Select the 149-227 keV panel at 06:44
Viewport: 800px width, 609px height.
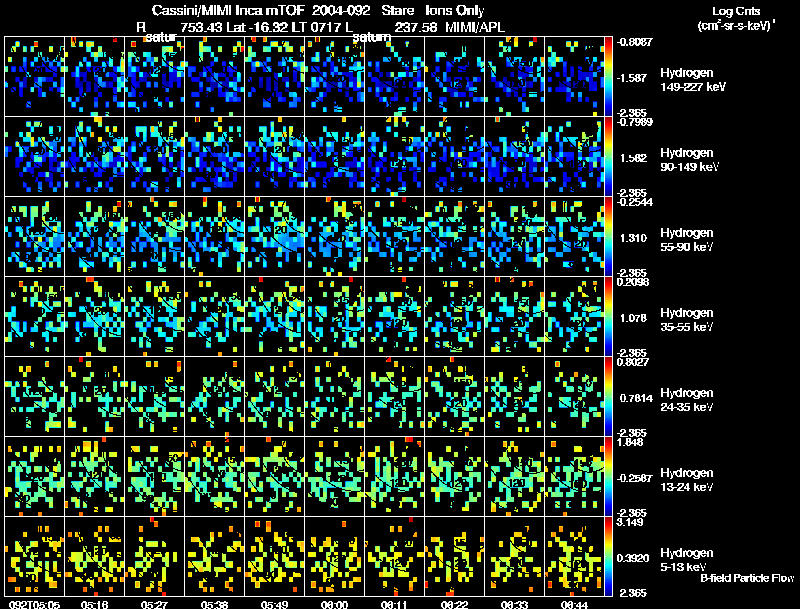pos(574,77)
